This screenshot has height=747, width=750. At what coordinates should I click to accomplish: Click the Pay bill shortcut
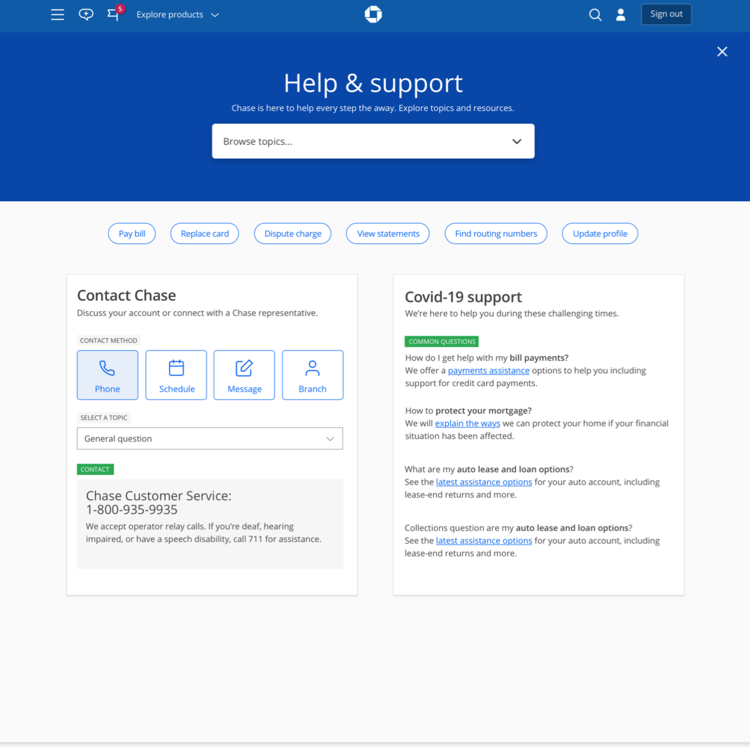[x=132, y=234]
